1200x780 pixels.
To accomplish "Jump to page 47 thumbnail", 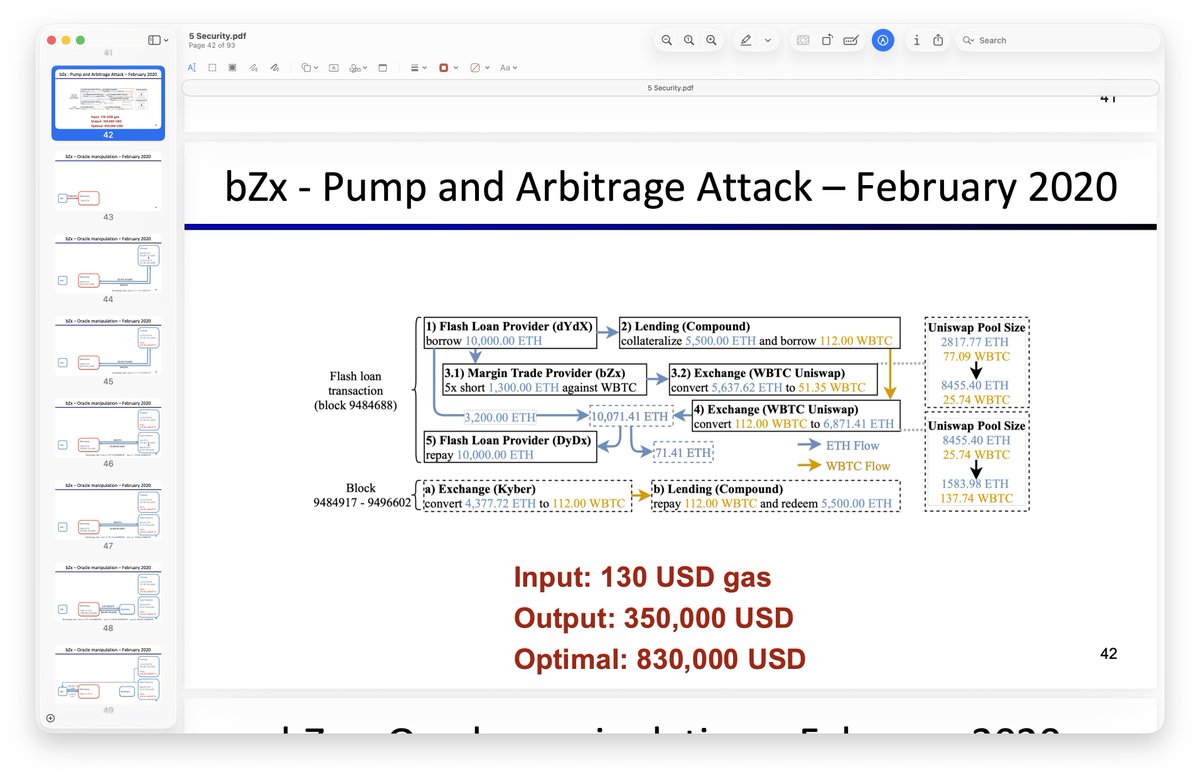I will [108, 511].
